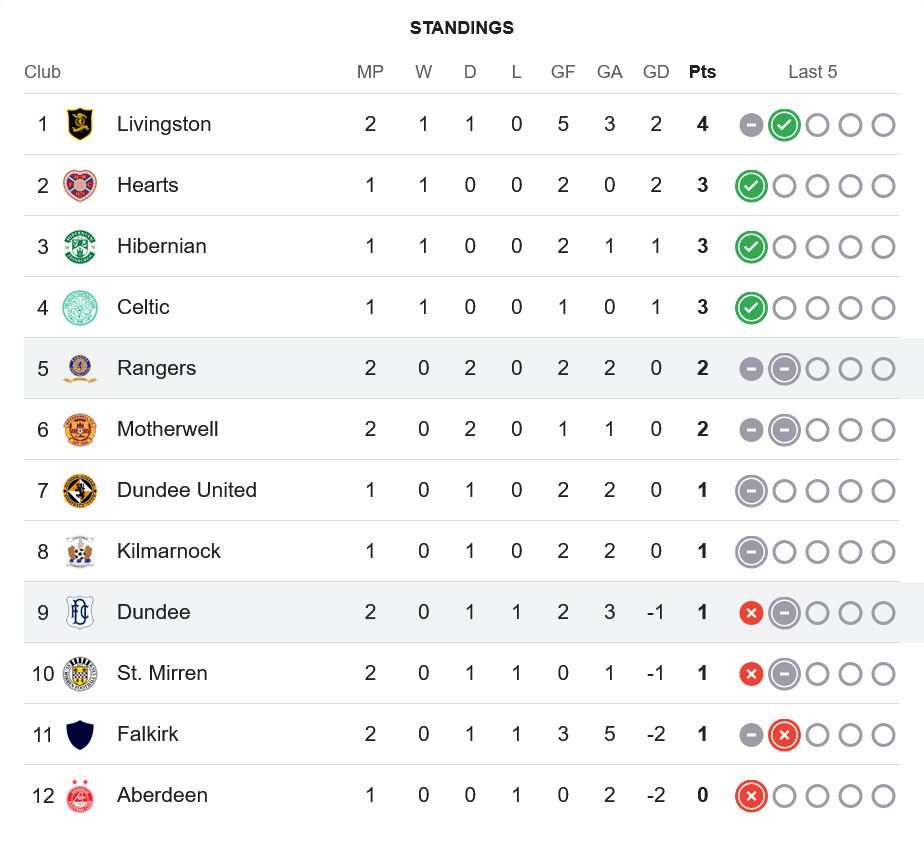Click the Rangers club crest icon
The width and height of the screenshot is (924, 843).
click(80, 368)
